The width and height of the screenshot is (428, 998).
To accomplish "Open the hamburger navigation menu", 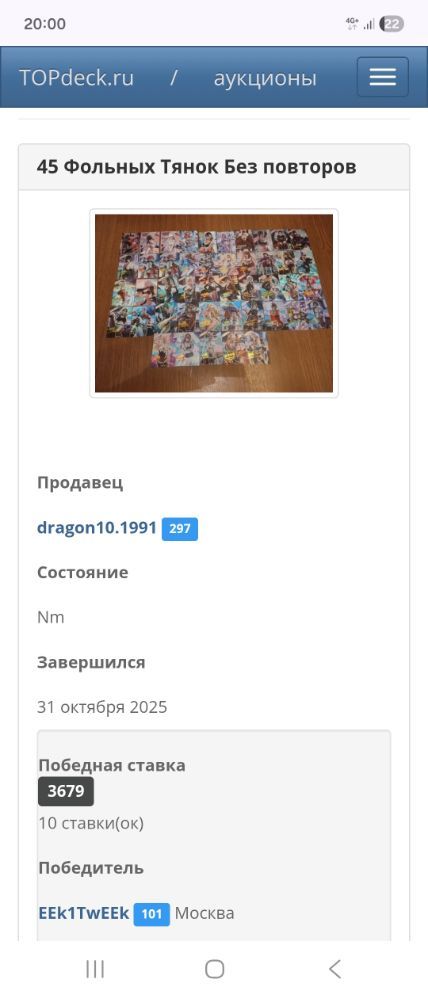I will [x=382, y=77].
